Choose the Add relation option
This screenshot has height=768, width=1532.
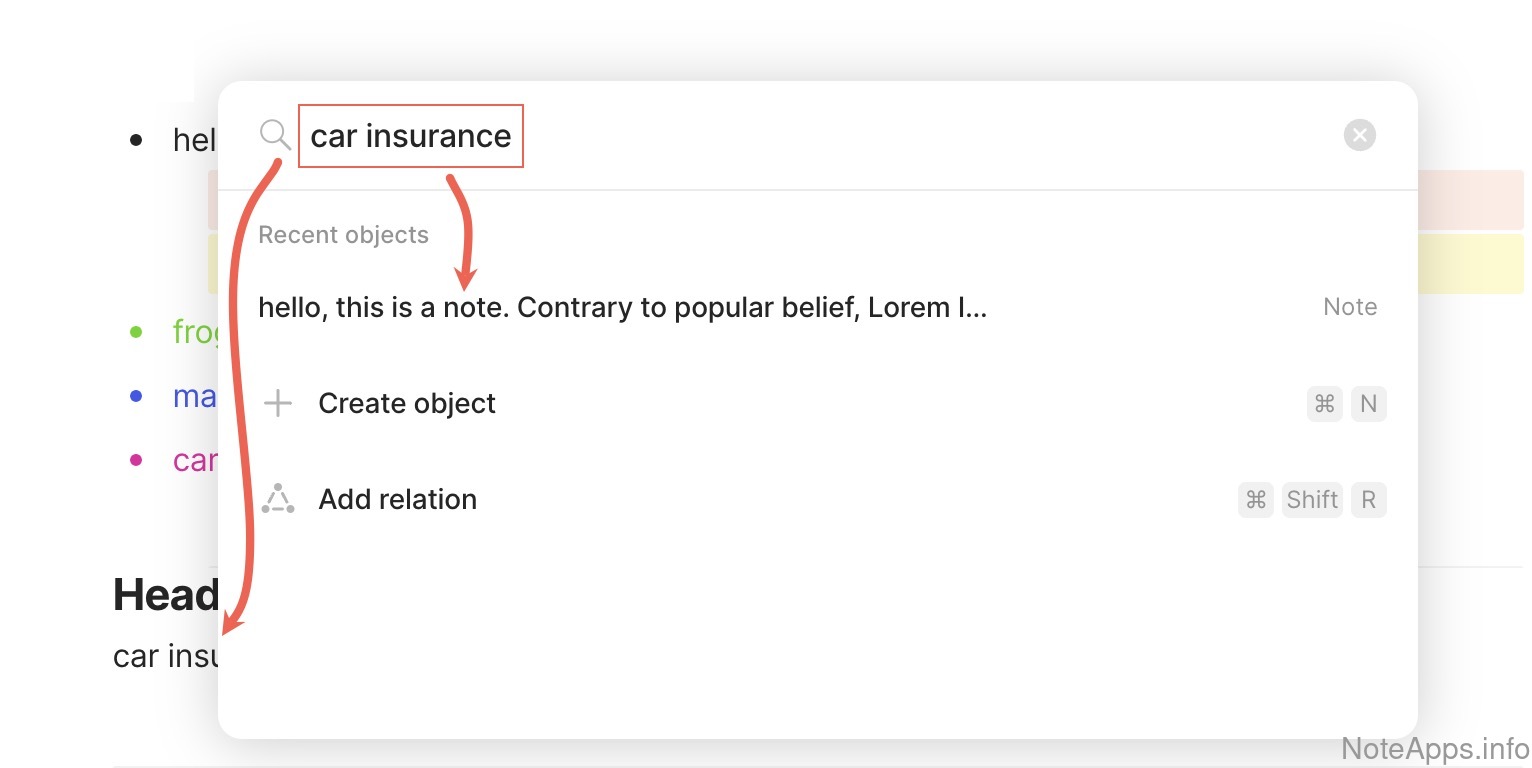click(x=397, y=499)
